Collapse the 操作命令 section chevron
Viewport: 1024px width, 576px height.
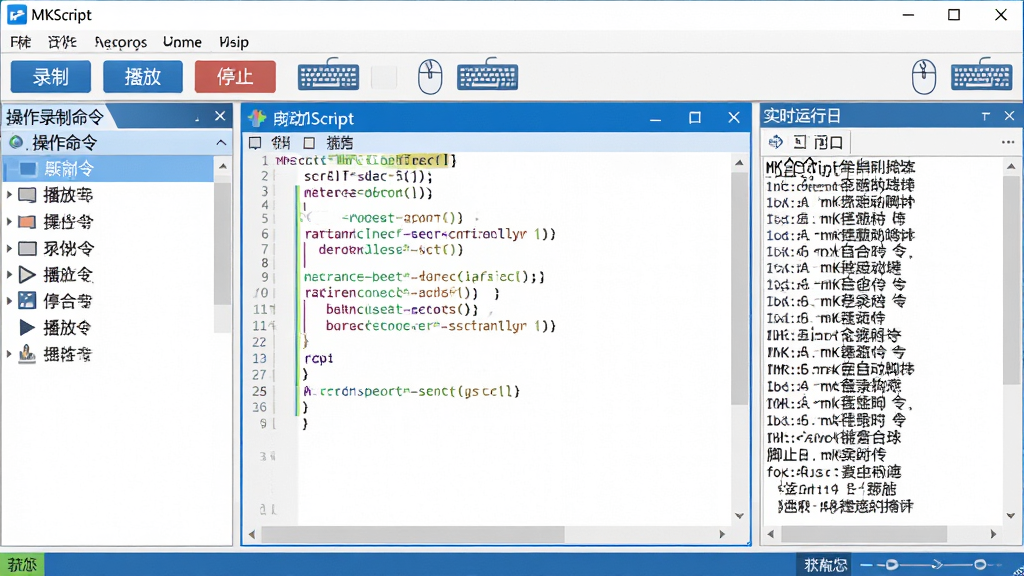click(221, 142)
